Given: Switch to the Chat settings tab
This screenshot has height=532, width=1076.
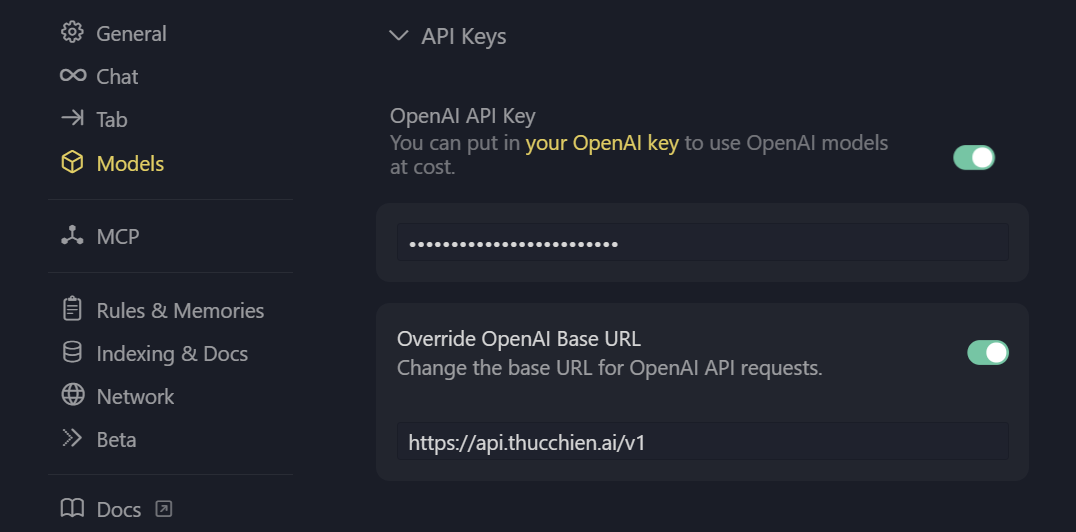Looking at the screenshot, I should pyautogui.click(x=117, y=76).
